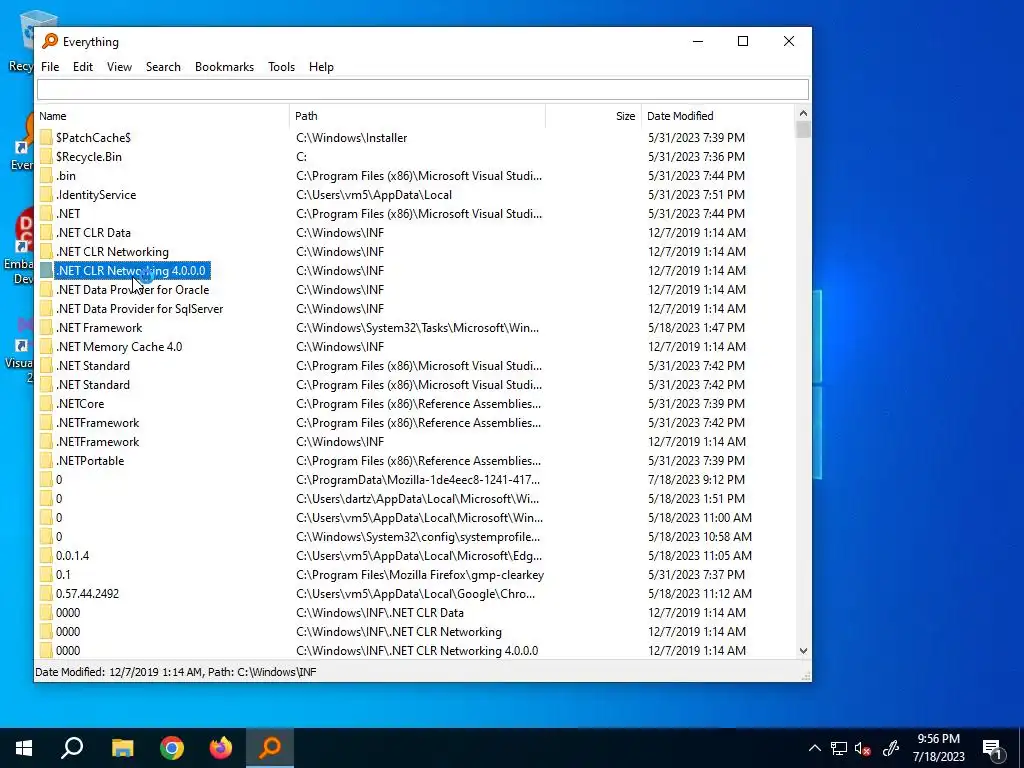The height and width of the screenshot is (768, 1024).
Task: Click the muted volume tray icon
Action: 862,748
